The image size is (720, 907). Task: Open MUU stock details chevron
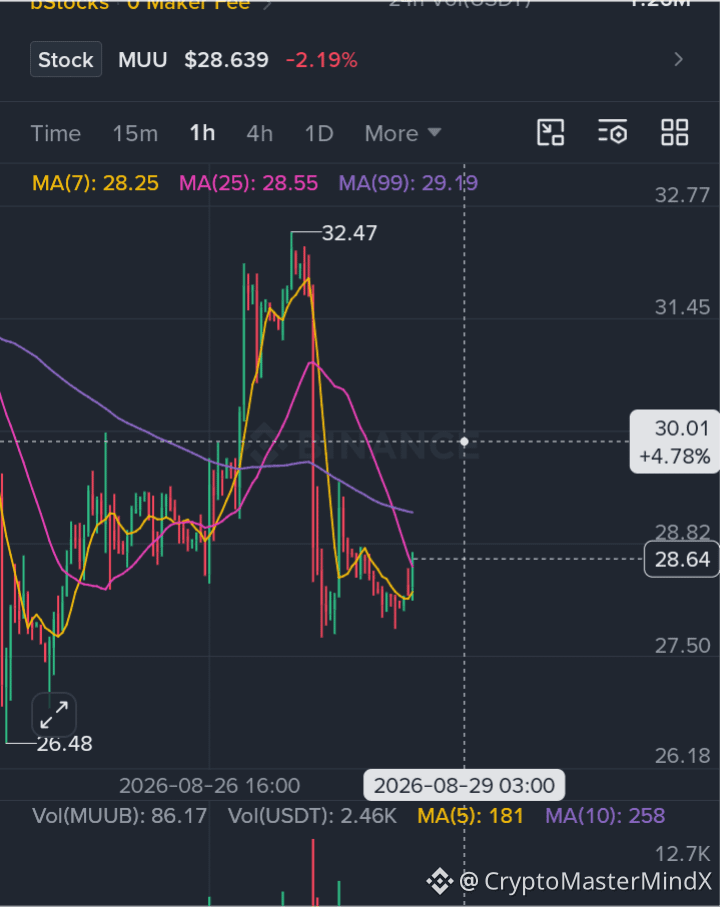point(679,60)
